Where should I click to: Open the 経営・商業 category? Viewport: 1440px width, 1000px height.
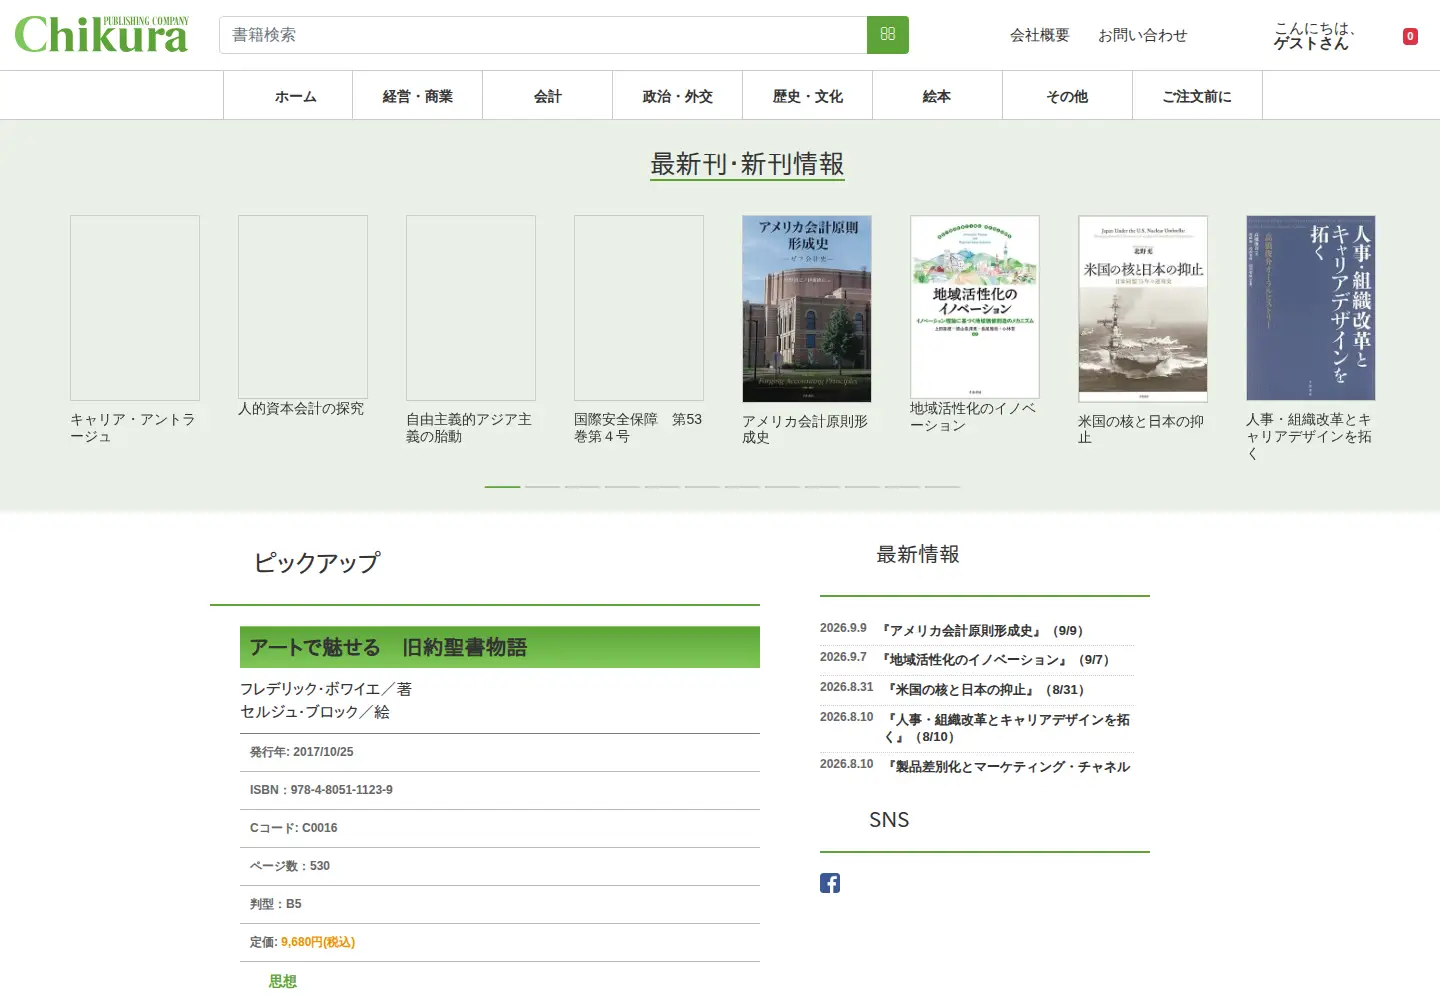418,96
